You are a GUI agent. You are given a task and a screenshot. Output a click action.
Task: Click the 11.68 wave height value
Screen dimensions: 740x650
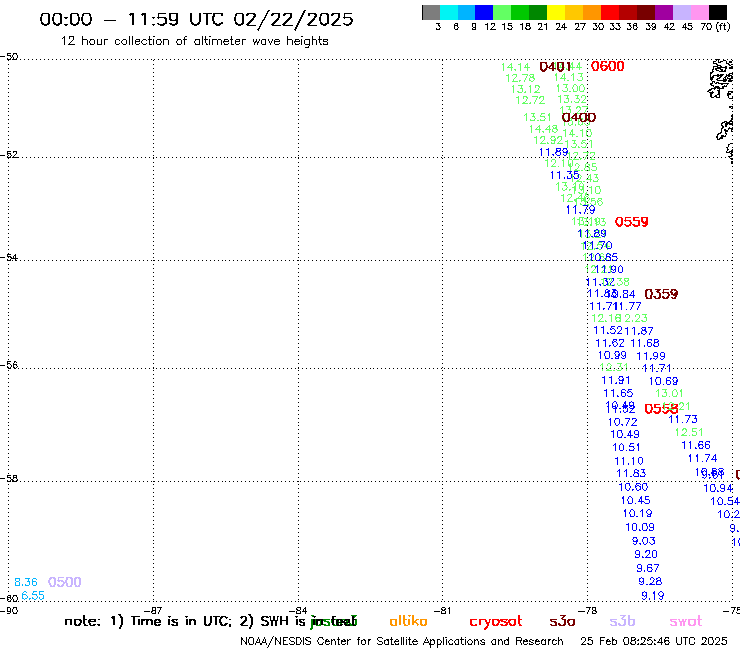645,344
